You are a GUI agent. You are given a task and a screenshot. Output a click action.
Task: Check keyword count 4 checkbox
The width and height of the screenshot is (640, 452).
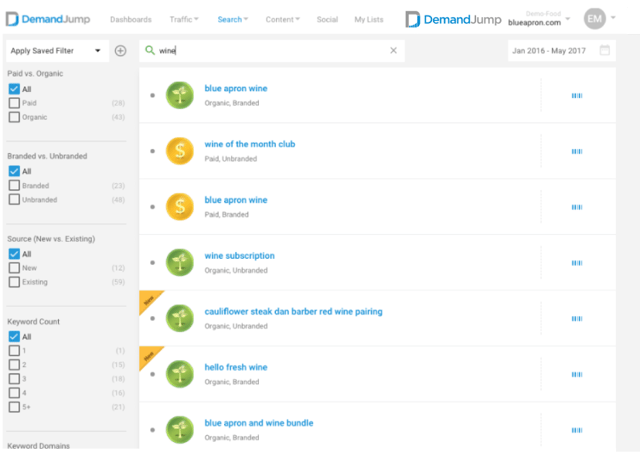pos(14,393)
